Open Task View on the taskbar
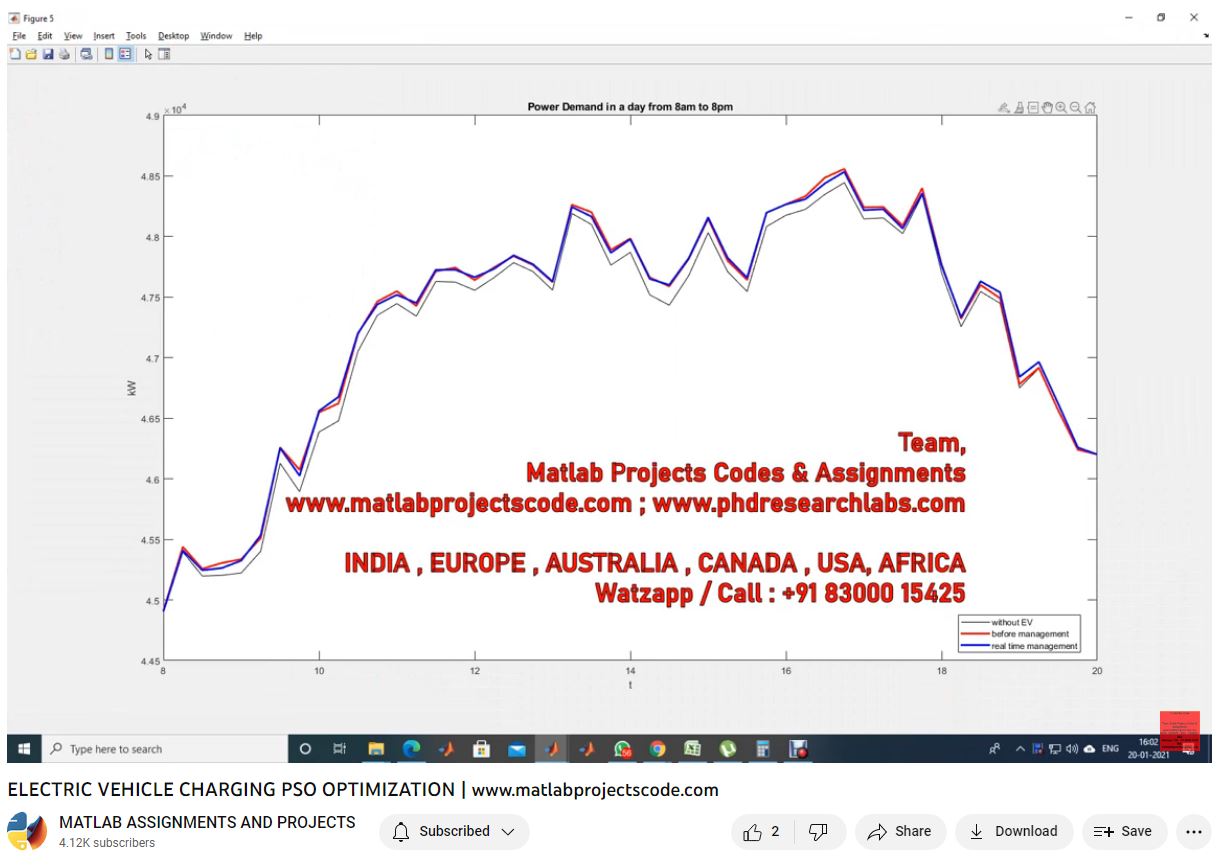 [x=339, y=748]
